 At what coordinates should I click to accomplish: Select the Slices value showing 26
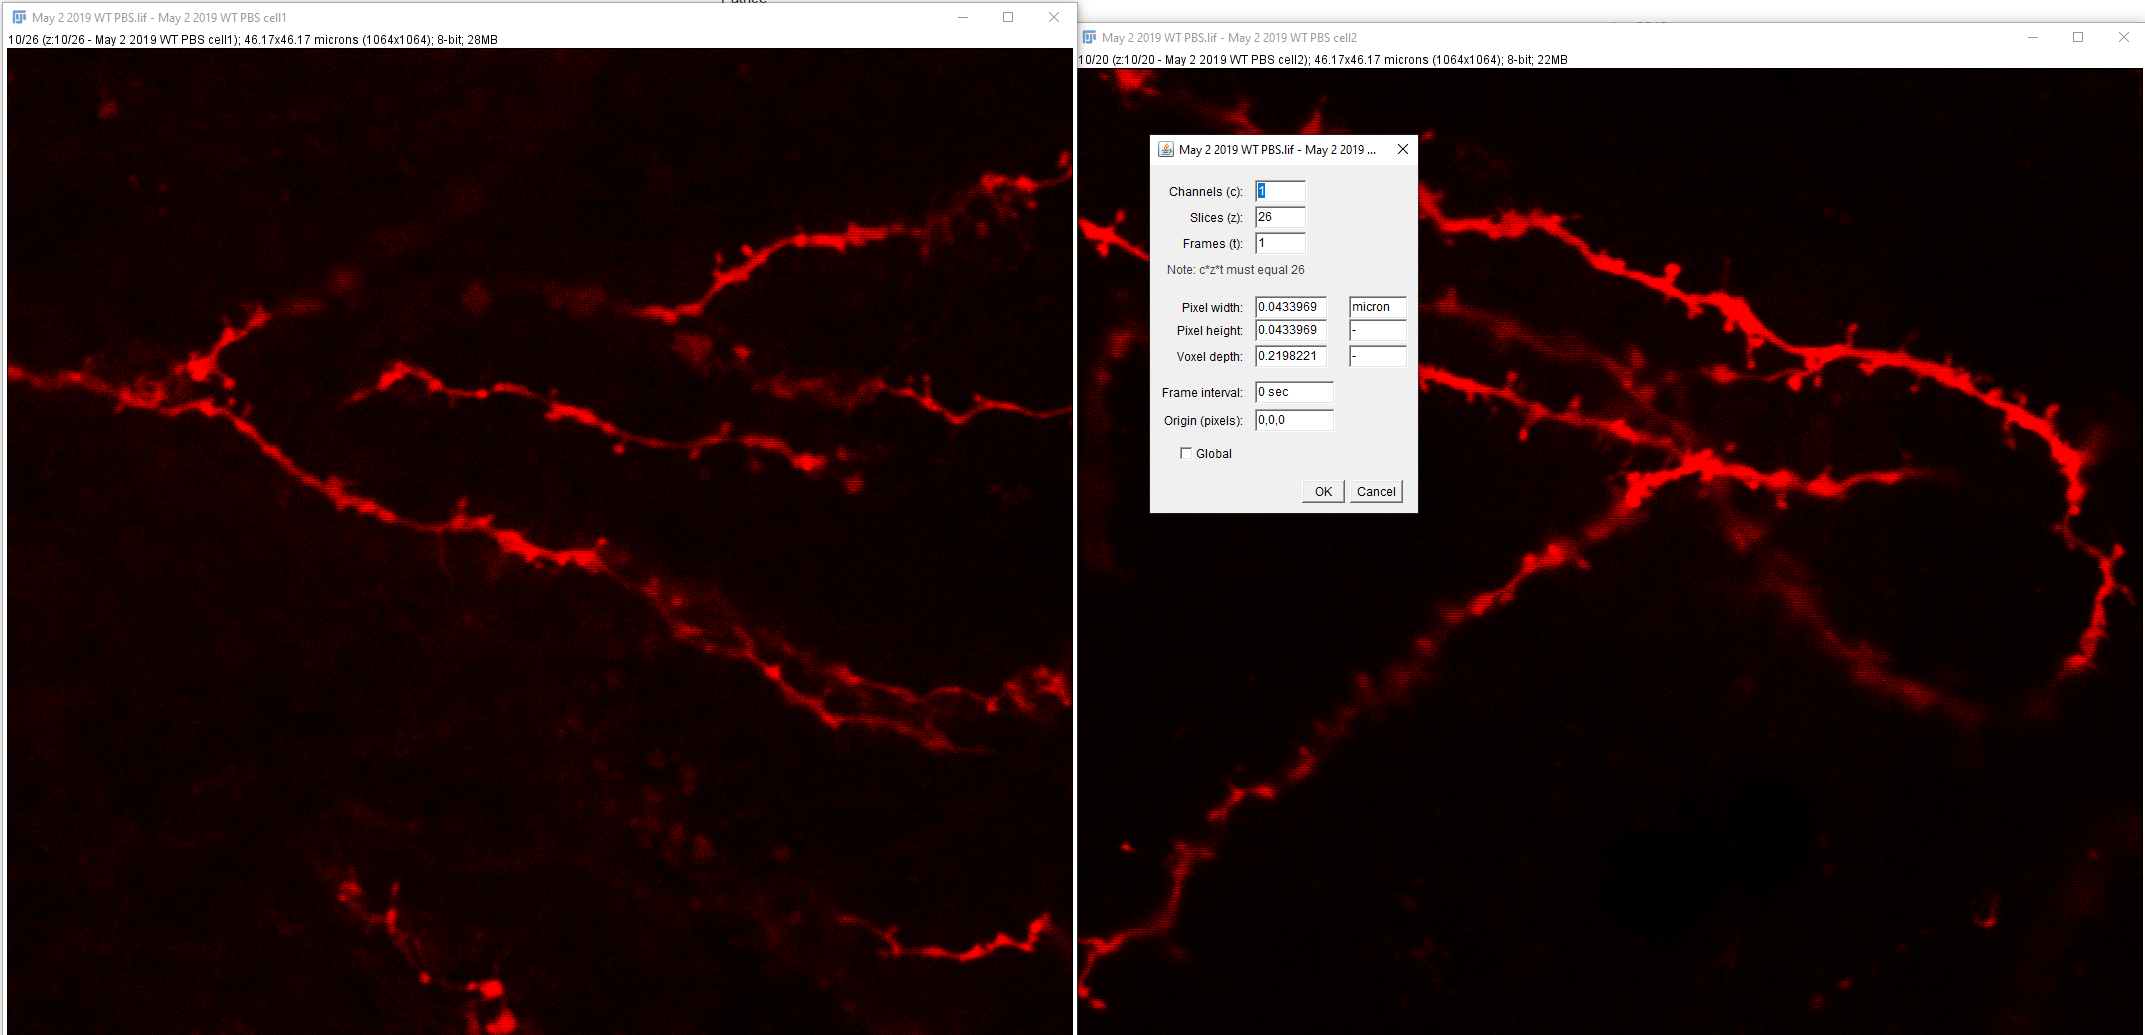1279,217
